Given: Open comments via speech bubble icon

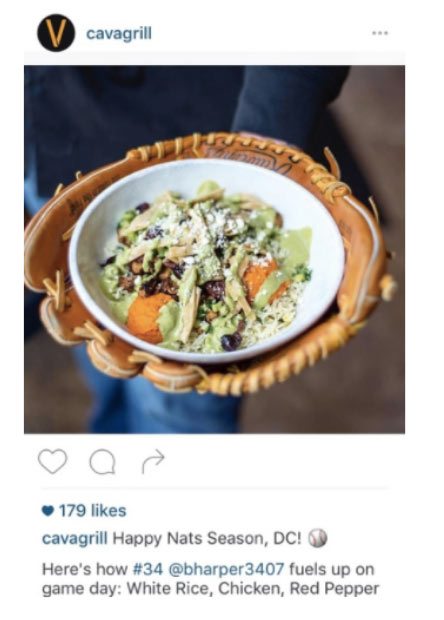Looking at the screenshot, I should pyautogui.click(x=102, y=461).
